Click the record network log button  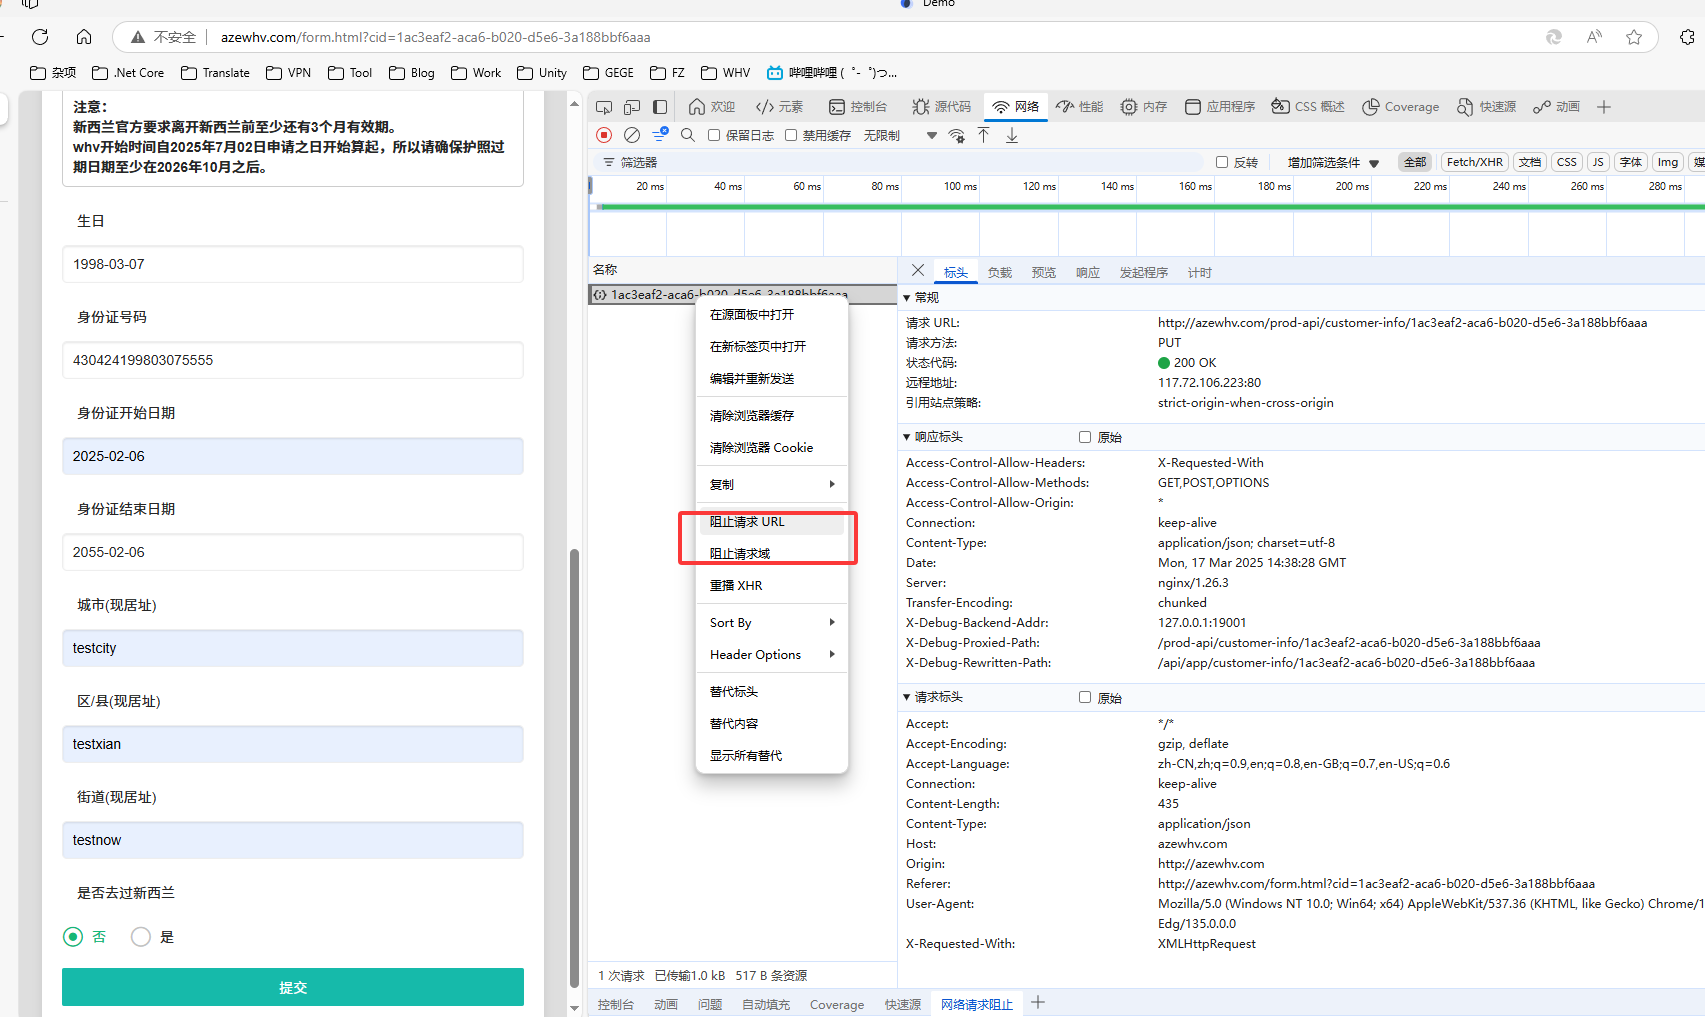tap(604, 135)
